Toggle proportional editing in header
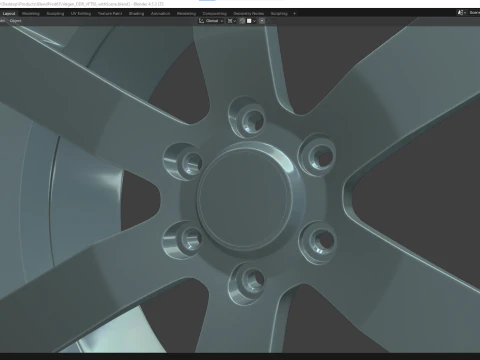The image size is (480, 360). point(262,21)
